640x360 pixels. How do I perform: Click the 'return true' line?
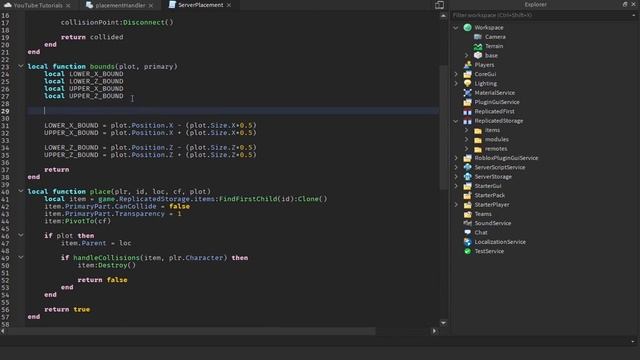click(x=67, y=309)
